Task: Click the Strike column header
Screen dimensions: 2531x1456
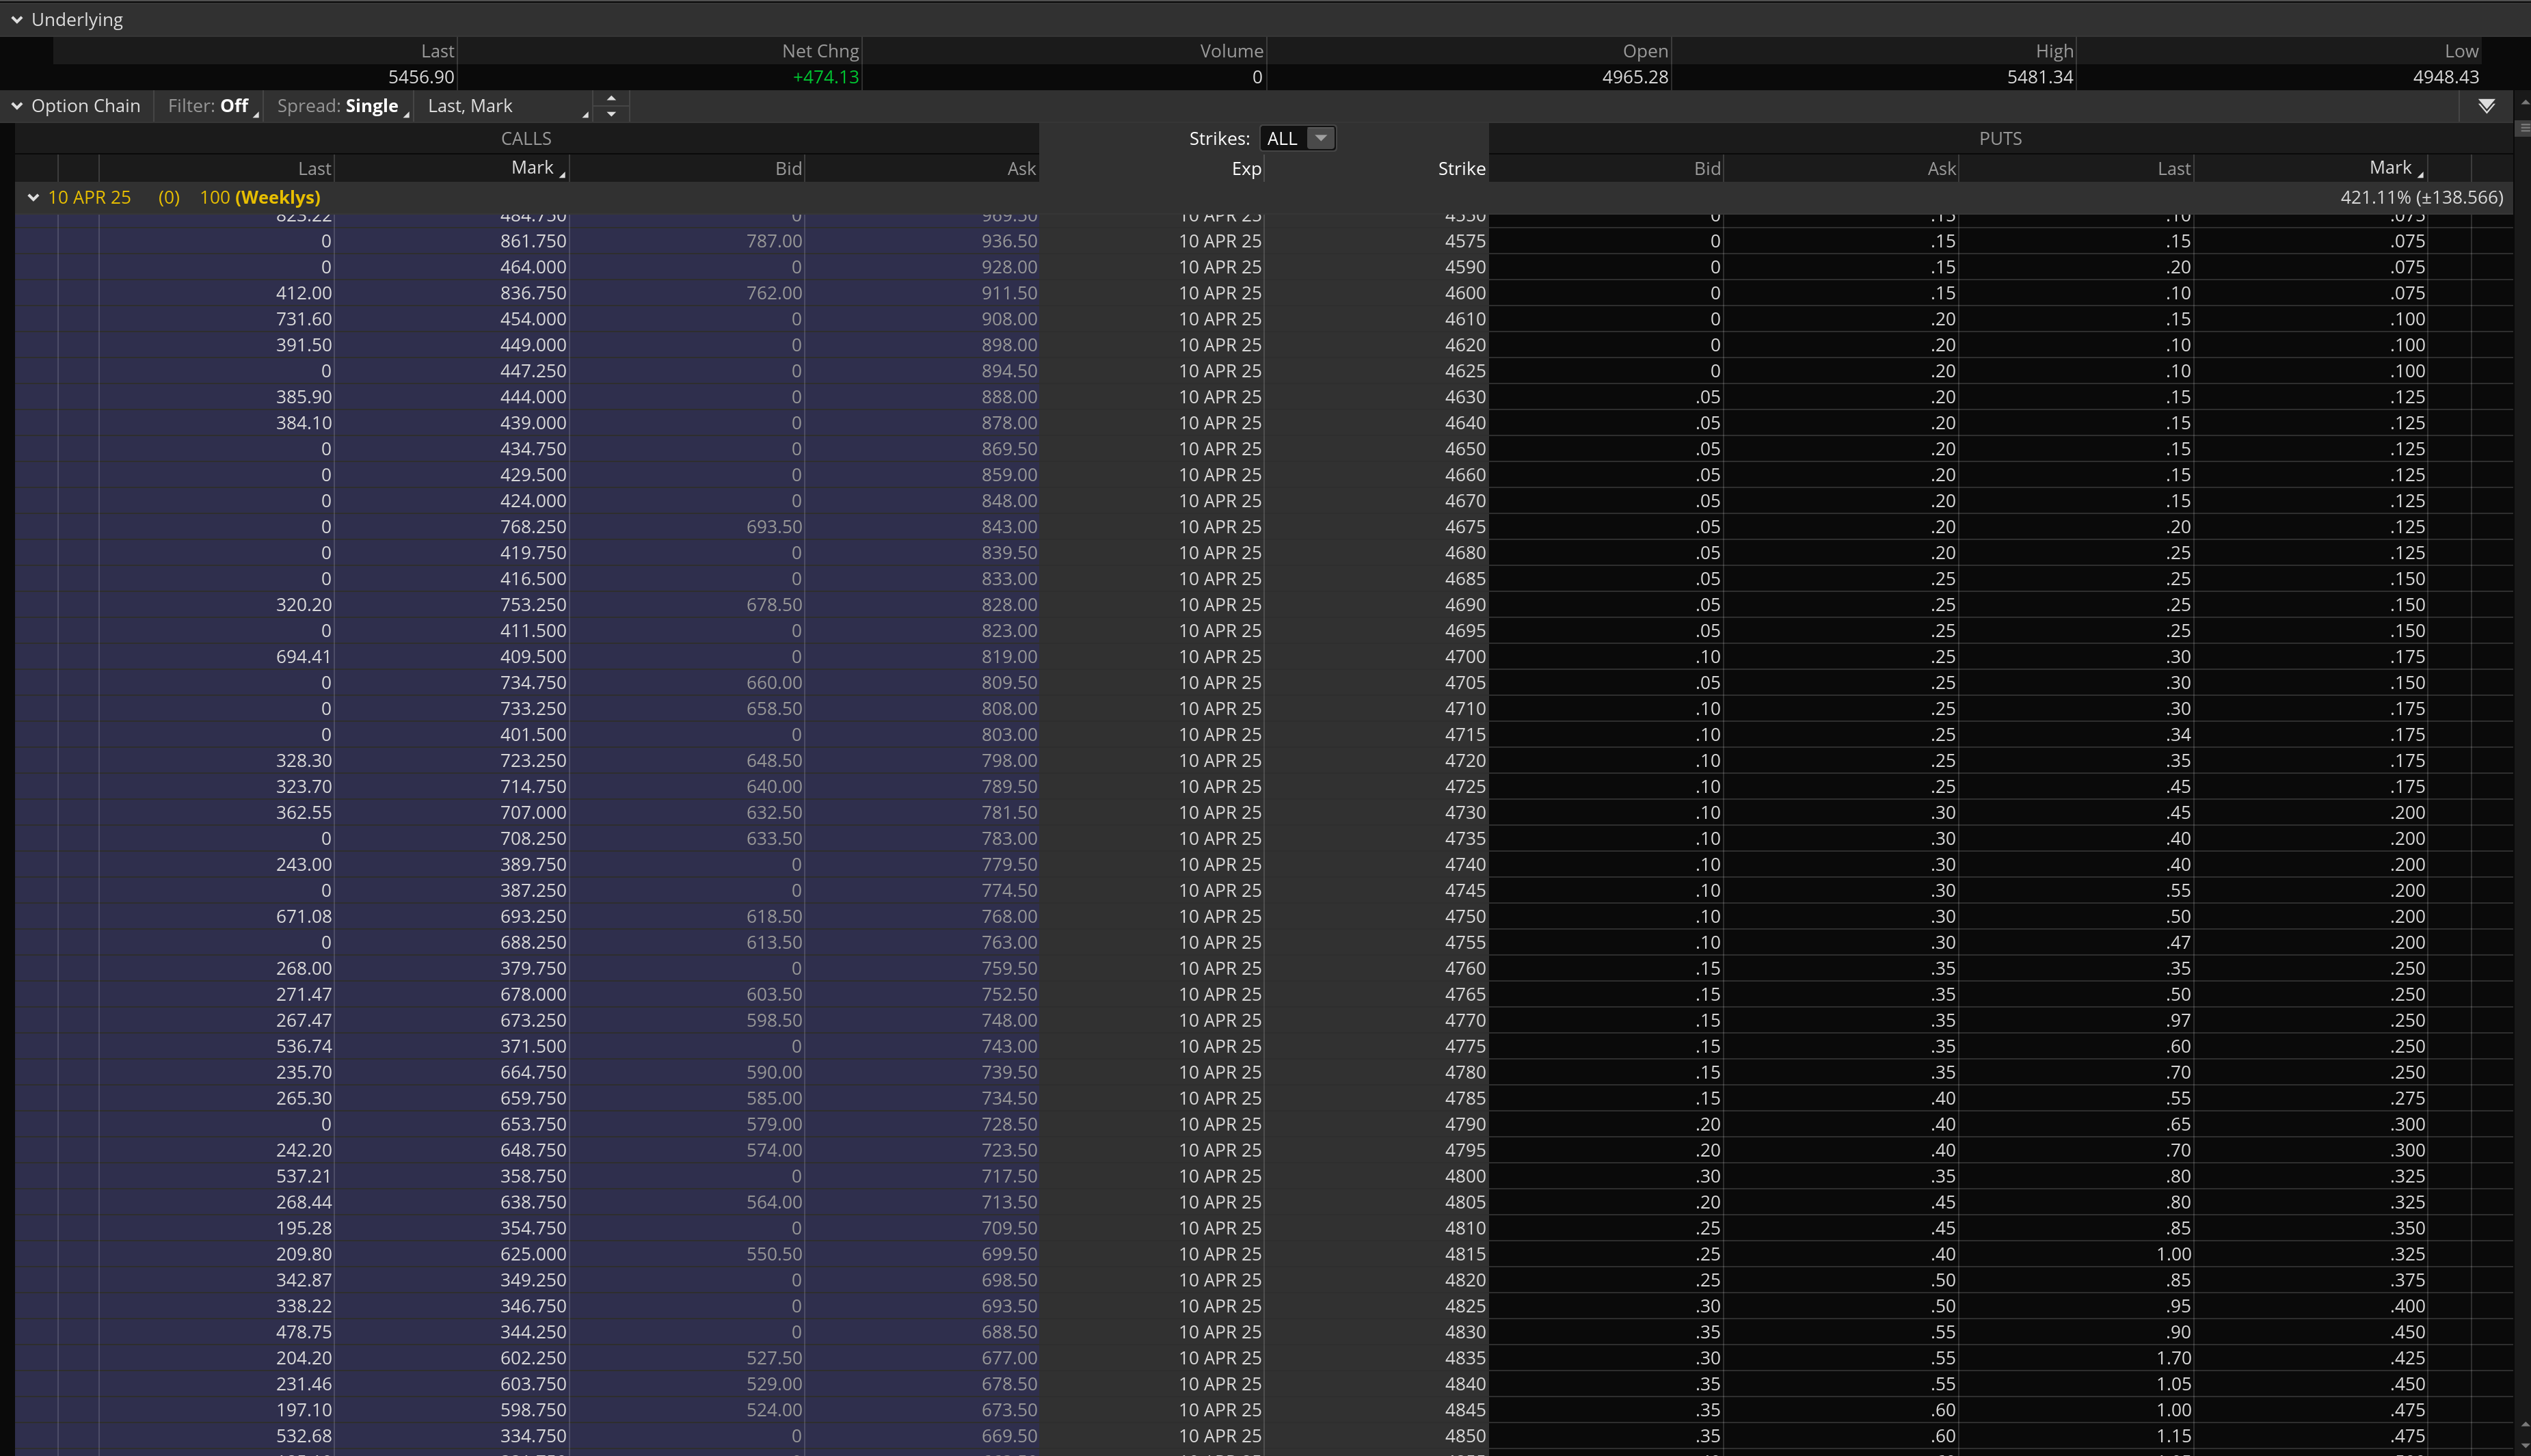Action: tap(1461, 169)
